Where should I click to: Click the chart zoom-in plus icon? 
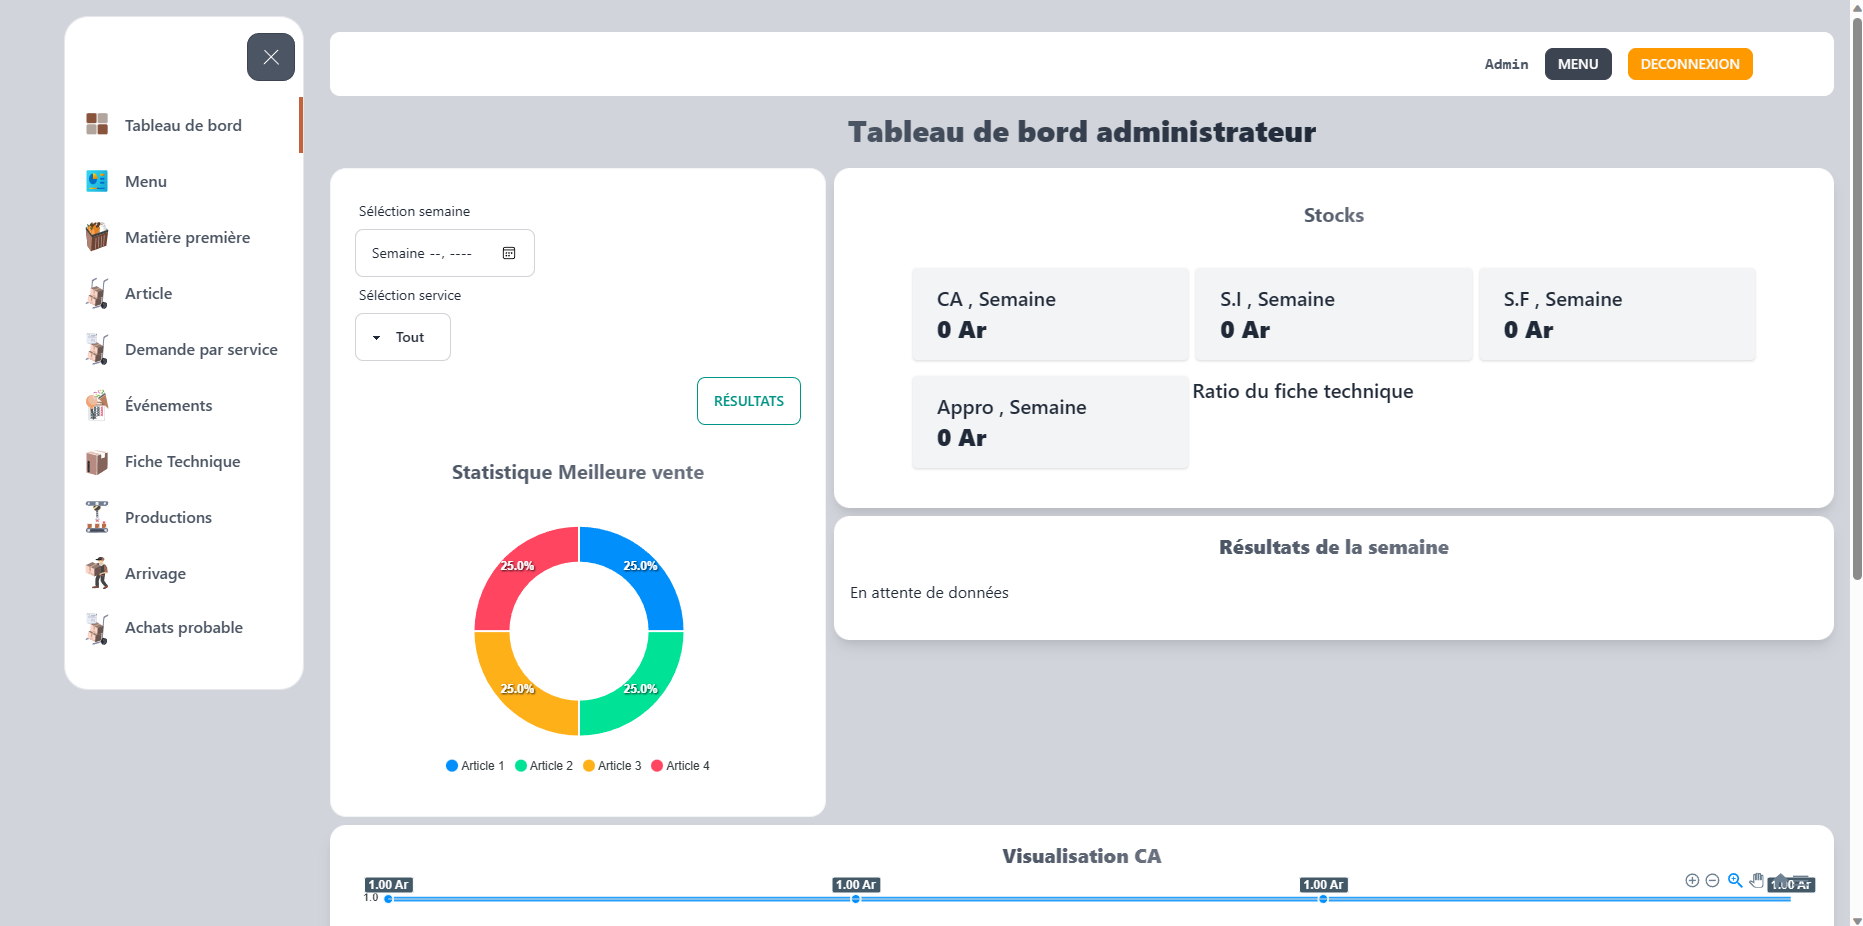tap(1692, 880)
